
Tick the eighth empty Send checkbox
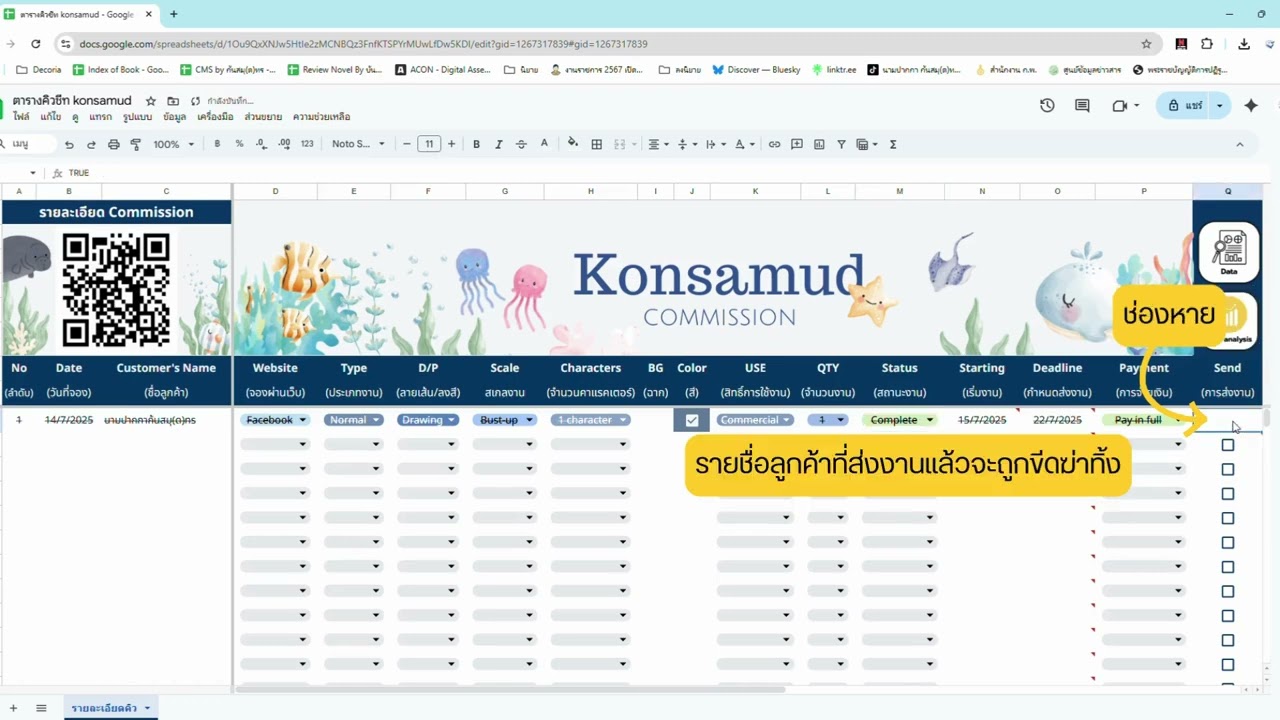tap(1228, 616)
